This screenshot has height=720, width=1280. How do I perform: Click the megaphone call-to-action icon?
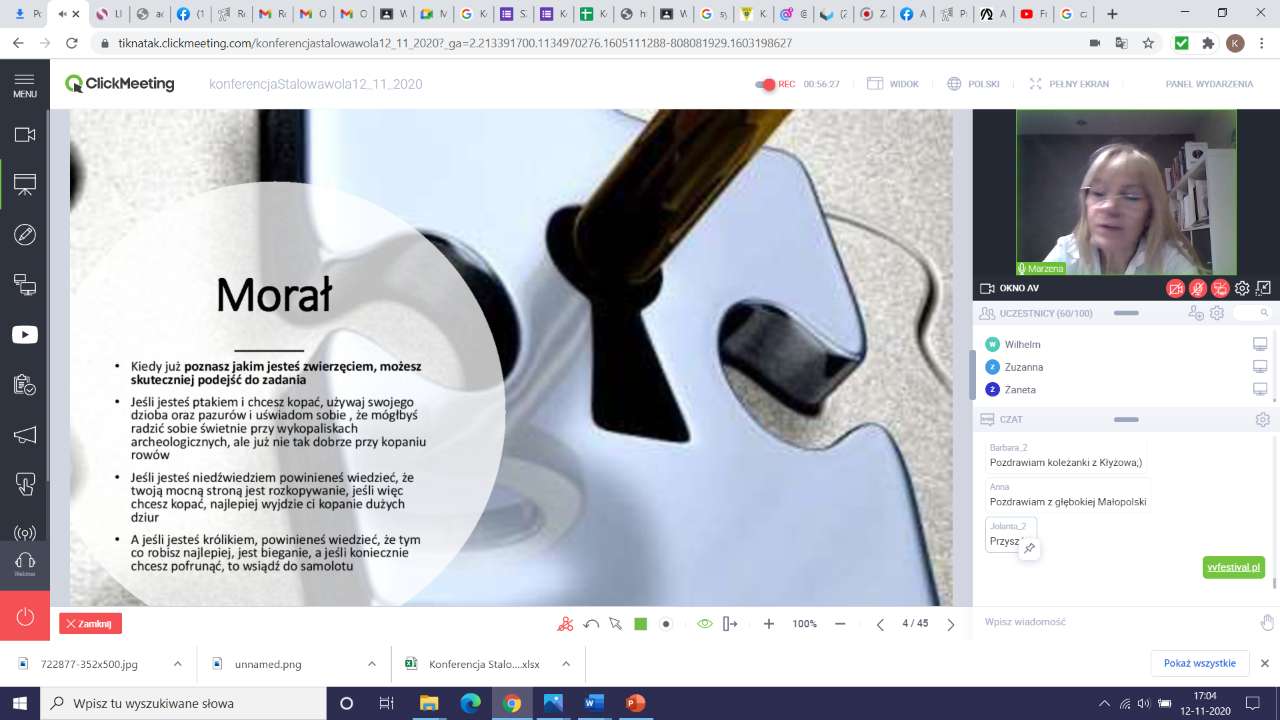pos(25,435)
